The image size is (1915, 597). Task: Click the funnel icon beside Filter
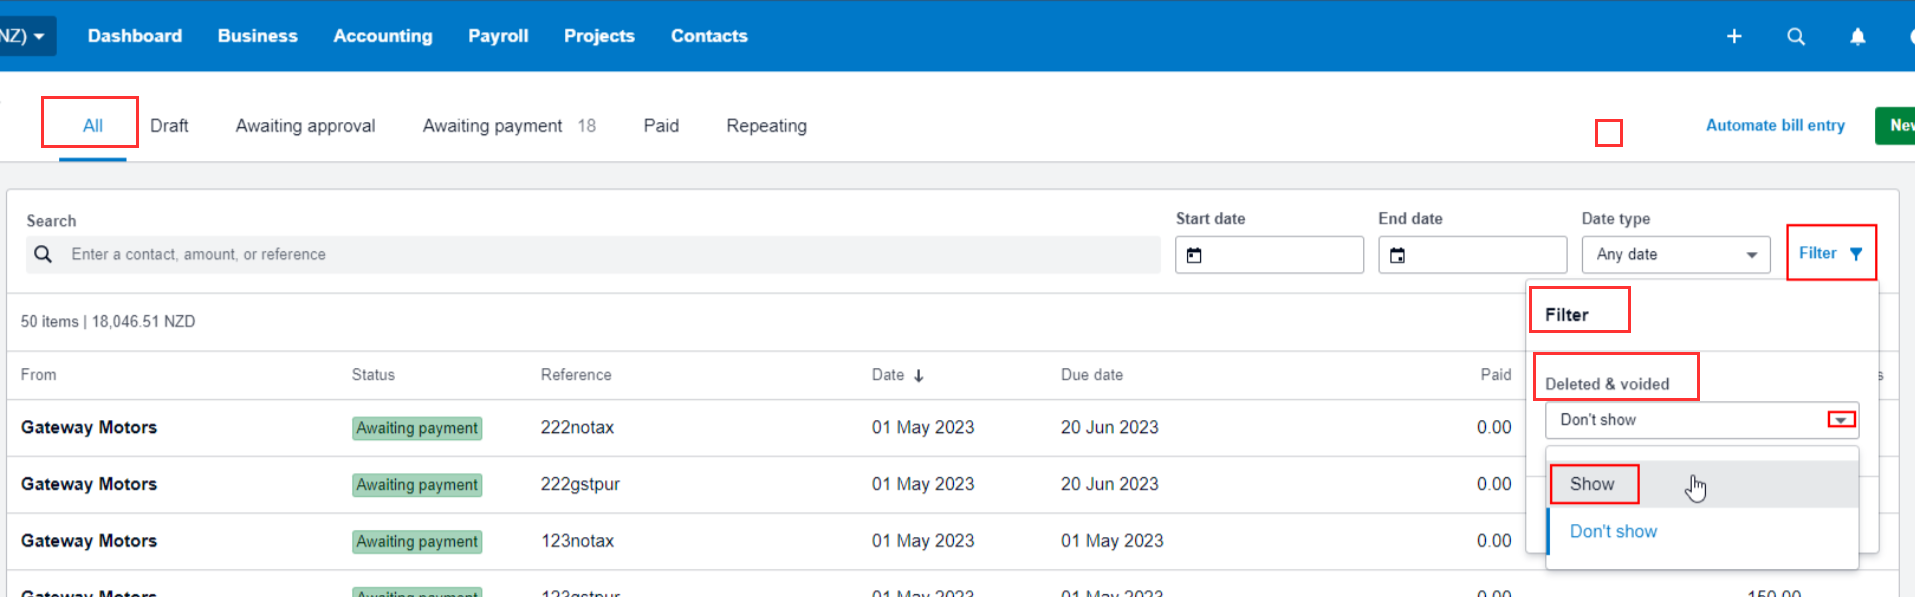pyautogui.click(x=1856, y=254)
